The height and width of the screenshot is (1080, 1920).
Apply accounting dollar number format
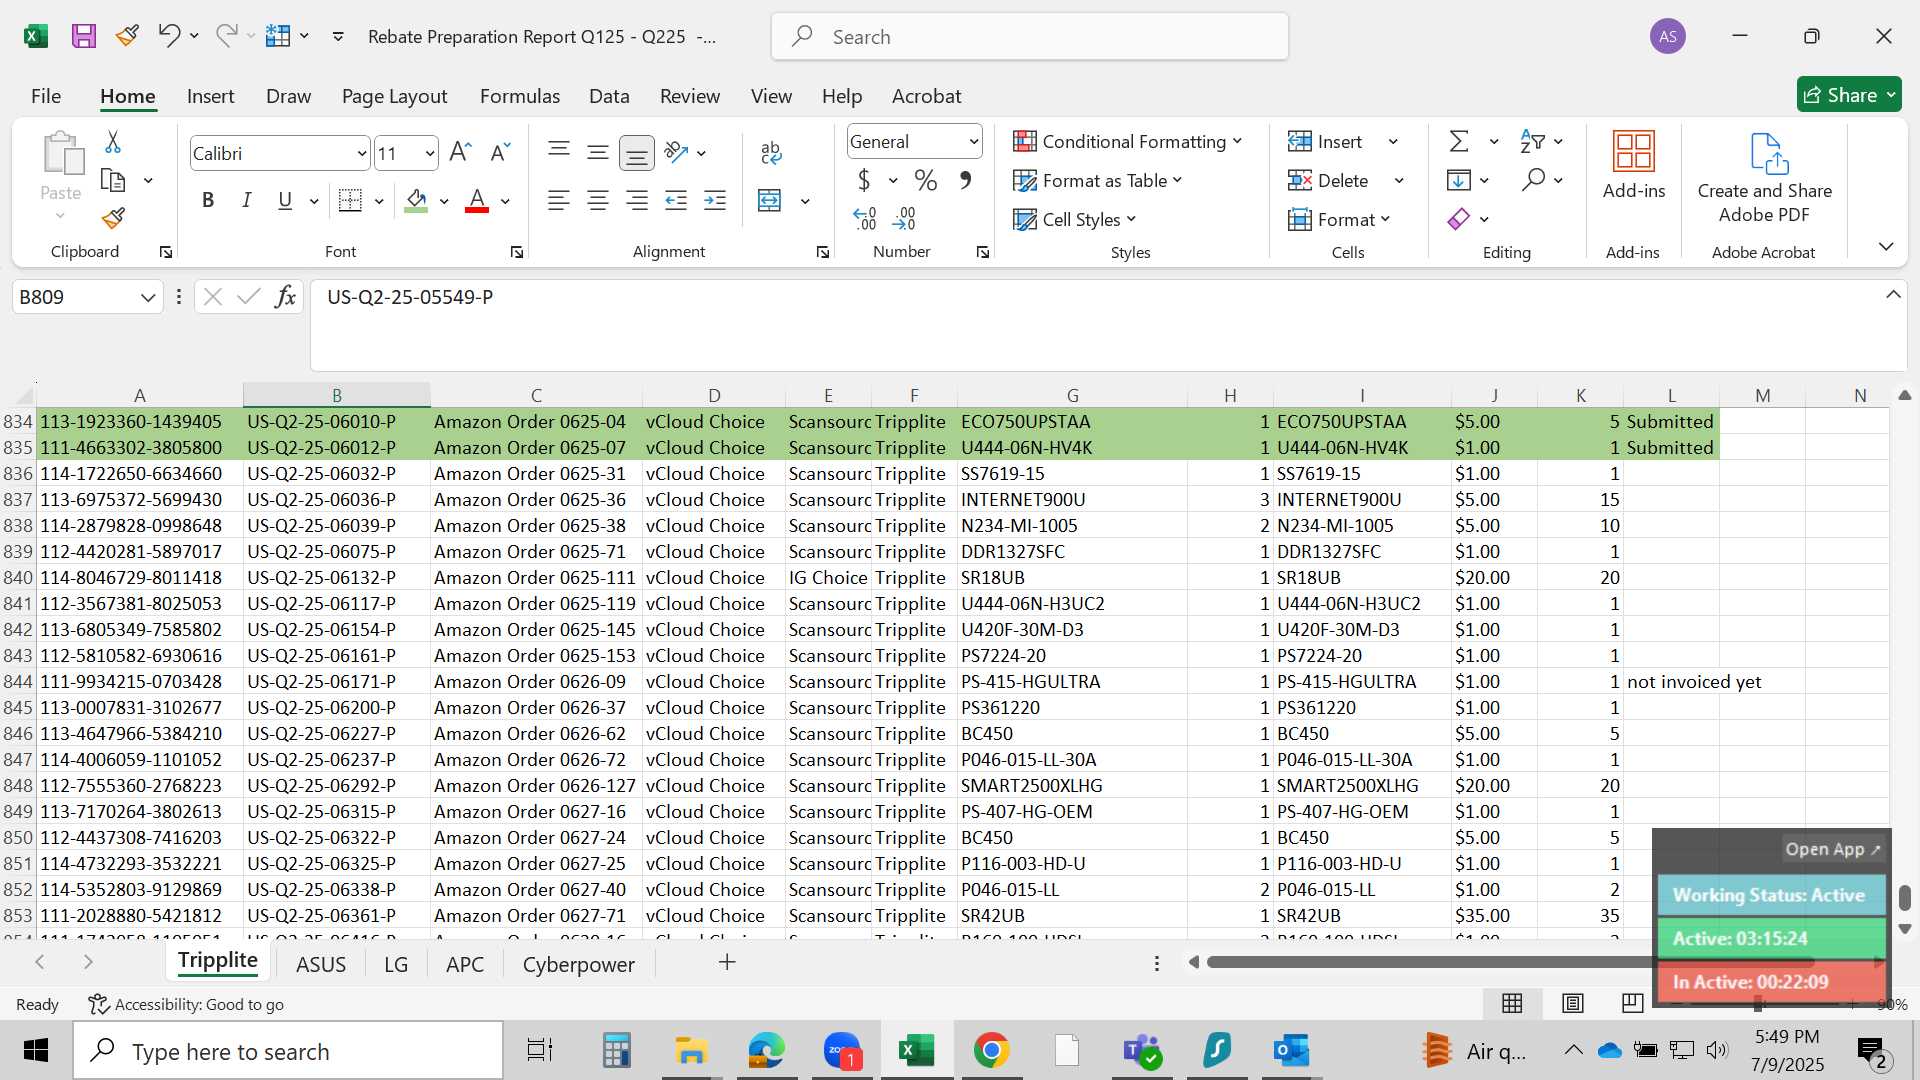864,180
